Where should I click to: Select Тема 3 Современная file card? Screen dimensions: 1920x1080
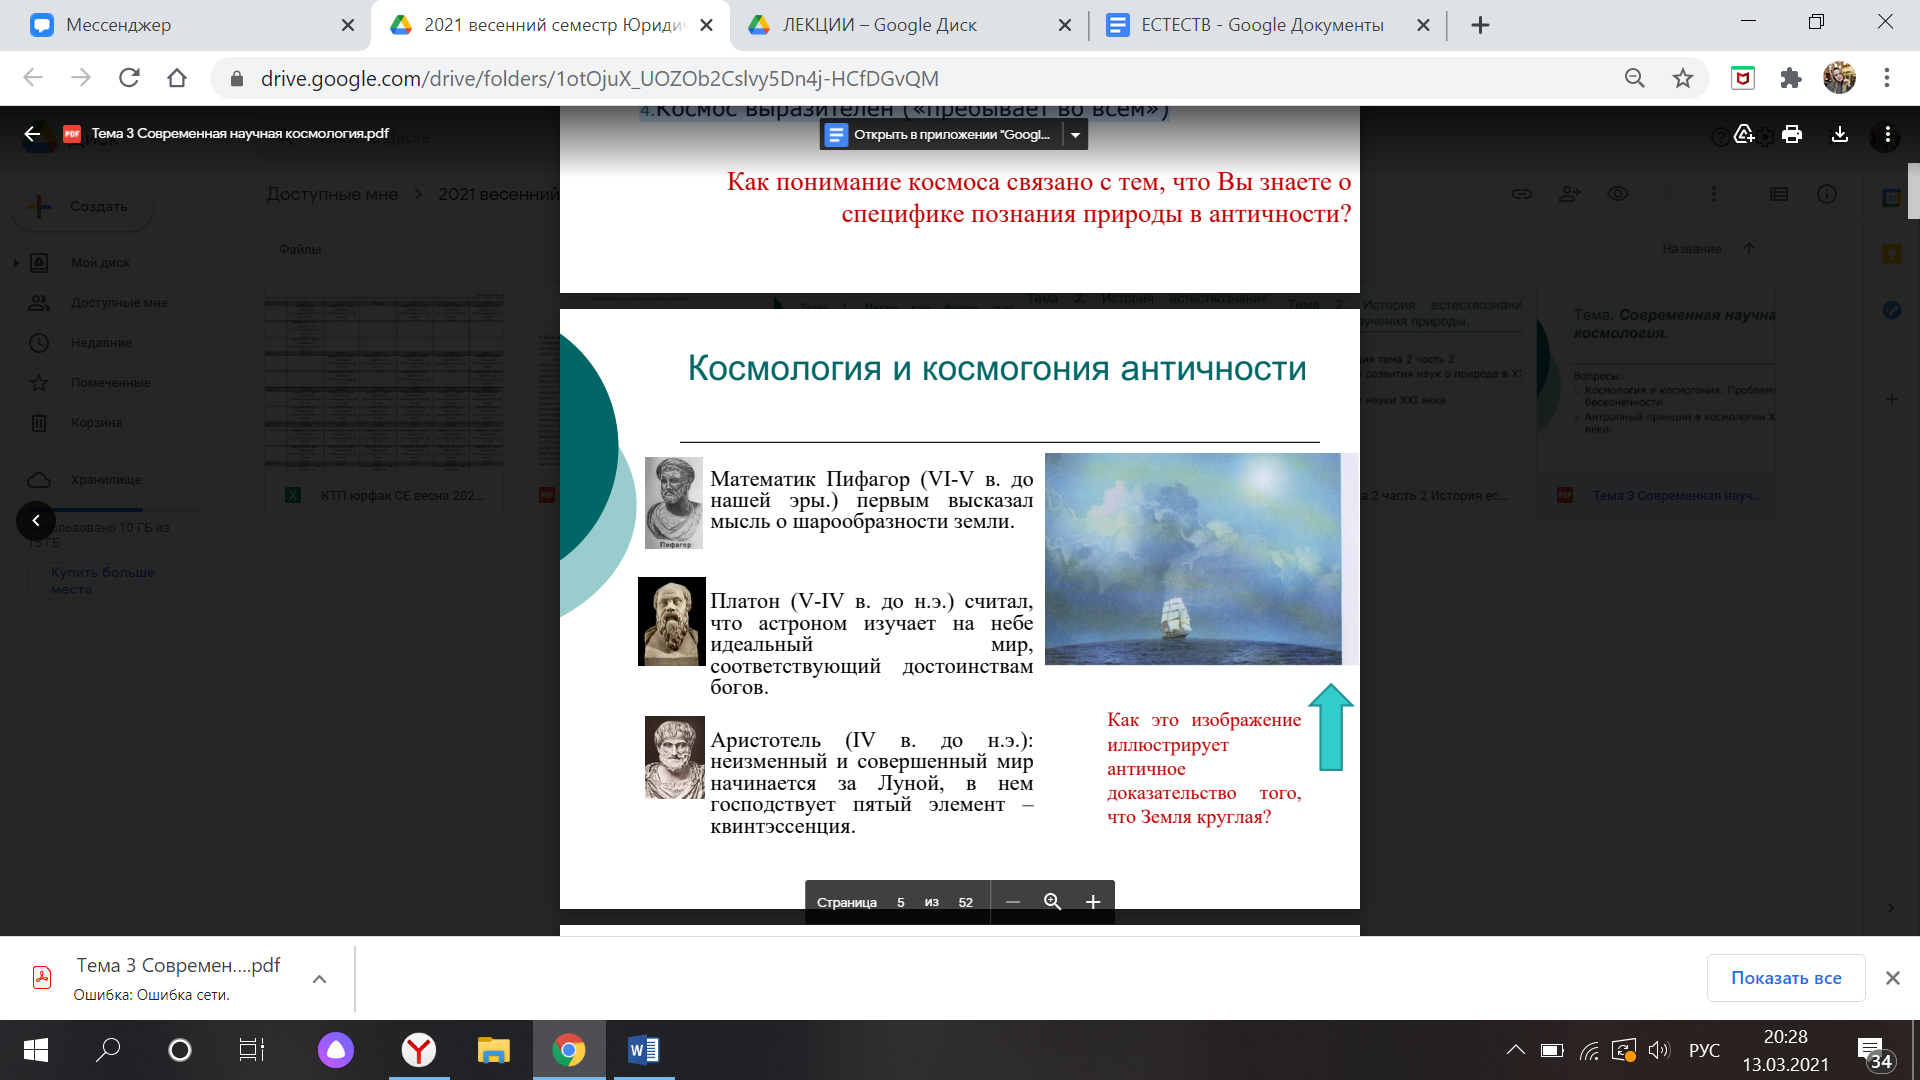click(x=1656, y=400)
